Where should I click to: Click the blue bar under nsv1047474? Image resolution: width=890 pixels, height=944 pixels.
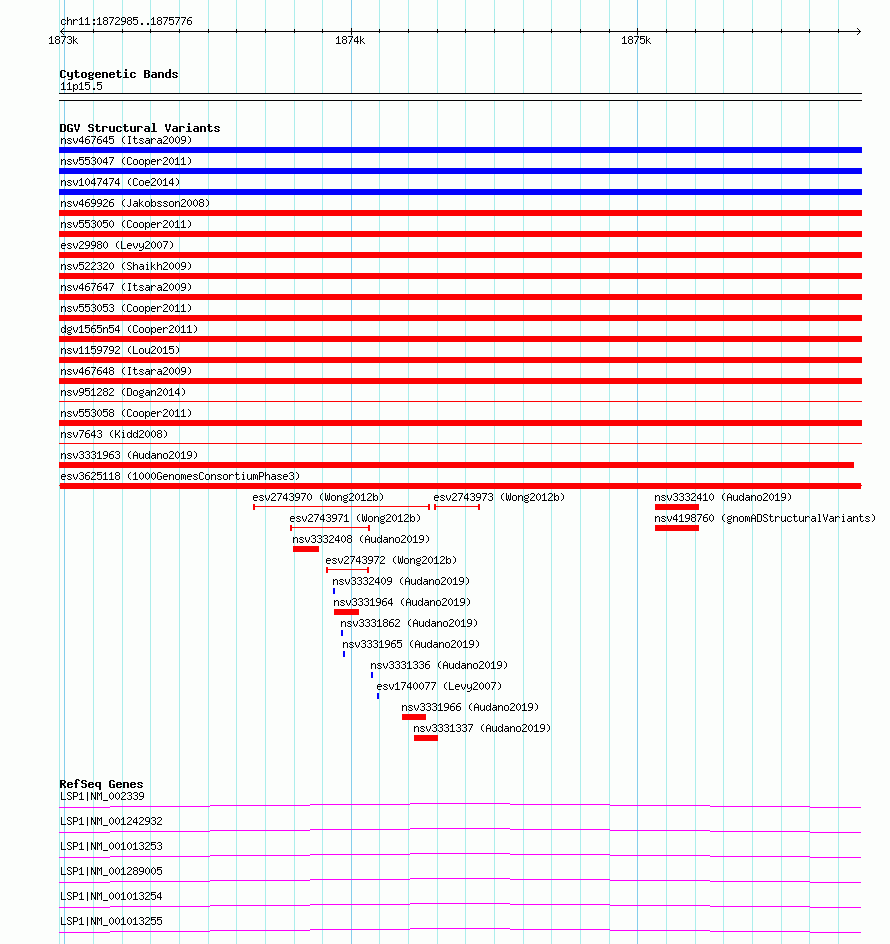click(461, 192)
